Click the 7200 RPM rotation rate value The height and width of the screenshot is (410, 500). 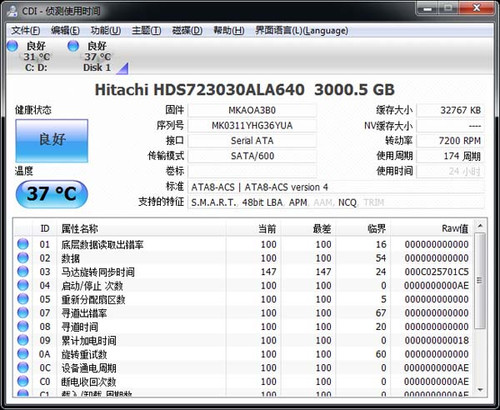[x=450, y=141]
